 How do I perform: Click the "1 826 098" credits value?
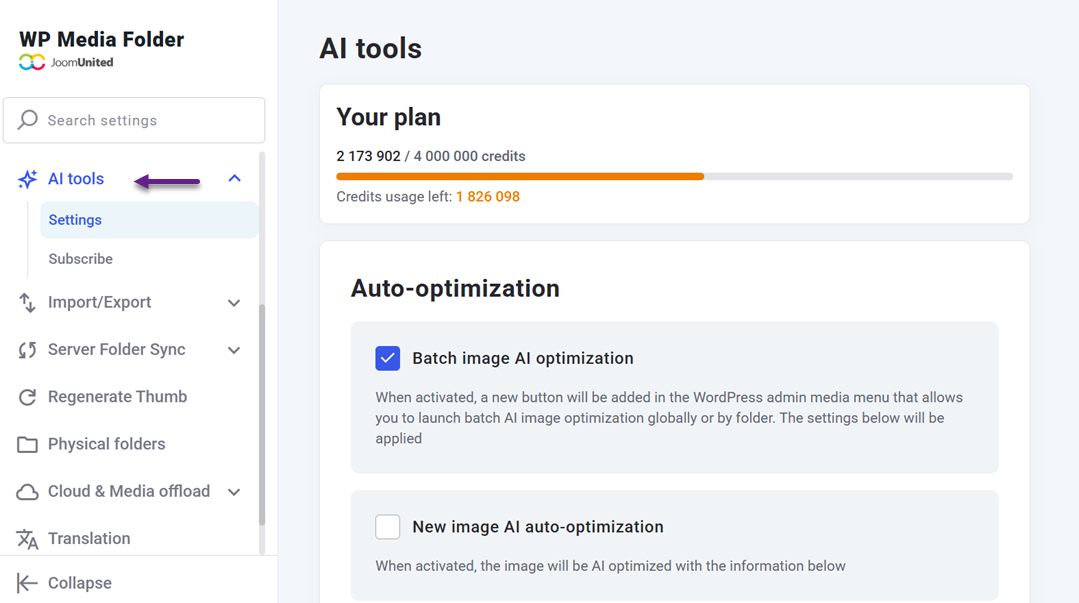pos(488,197)
